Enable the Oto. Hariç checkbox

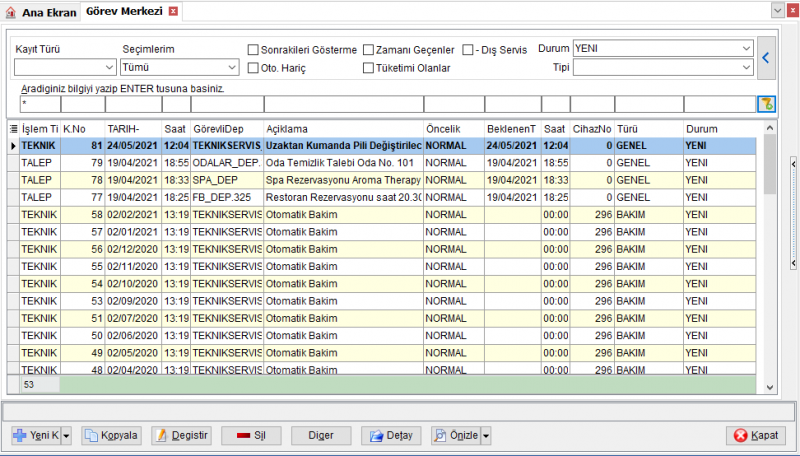pyautogui.click(x=253, y=68)
